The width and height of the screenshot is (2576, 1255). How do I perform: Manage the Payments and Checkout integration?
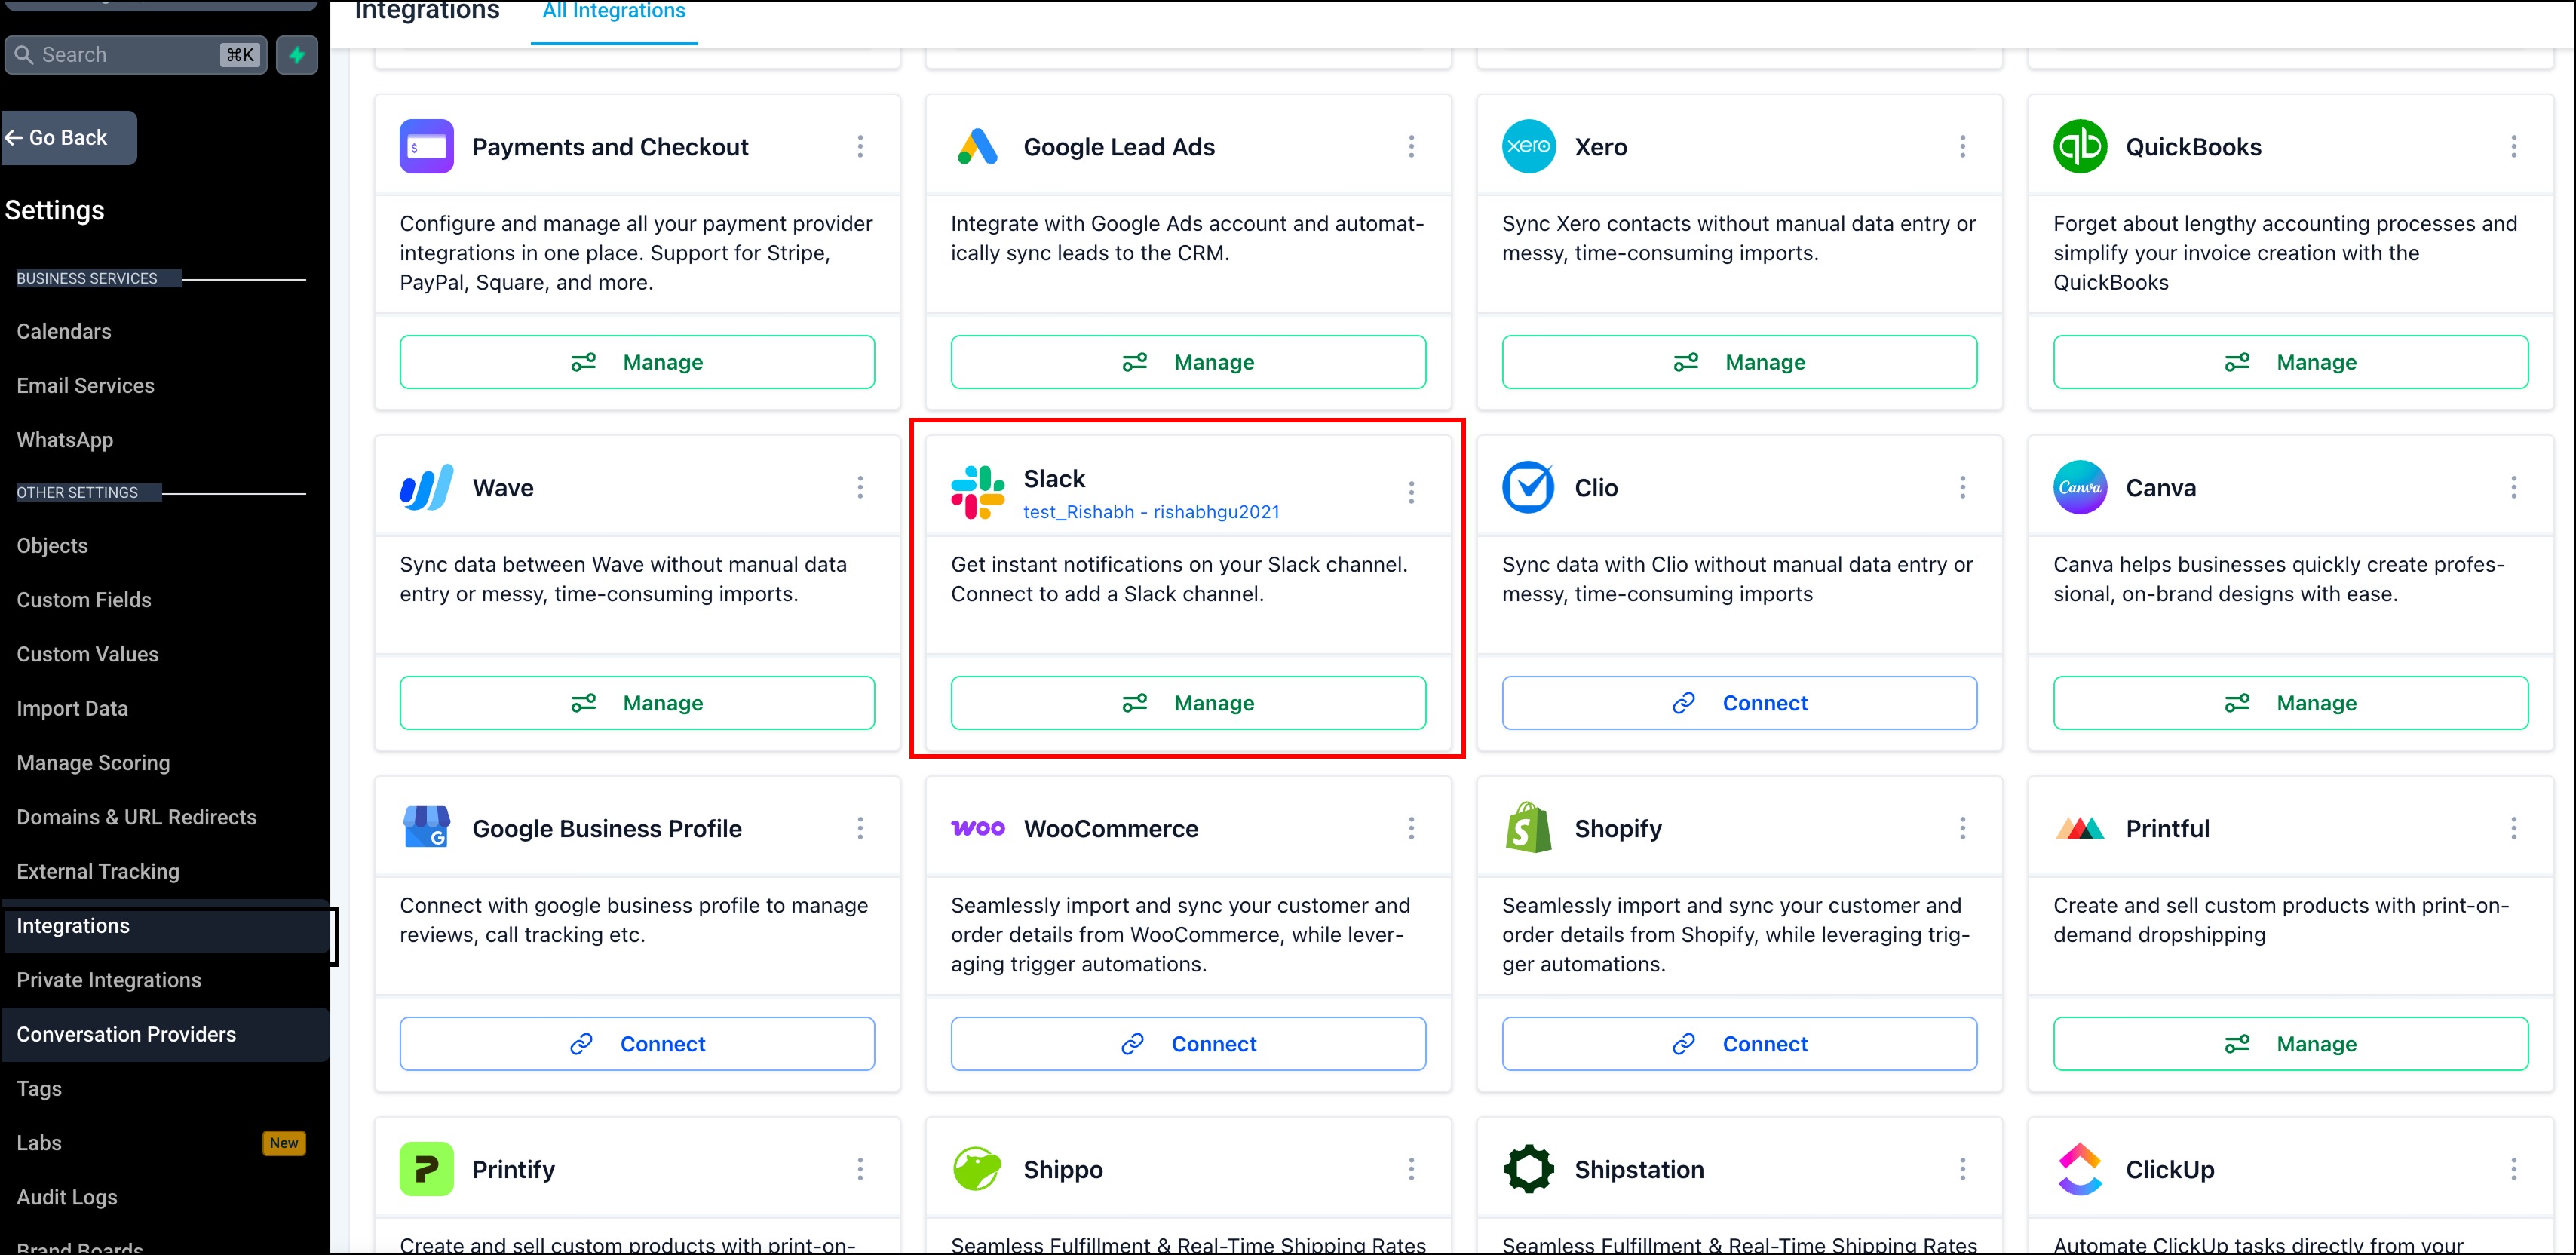click(x=637, y=362)
